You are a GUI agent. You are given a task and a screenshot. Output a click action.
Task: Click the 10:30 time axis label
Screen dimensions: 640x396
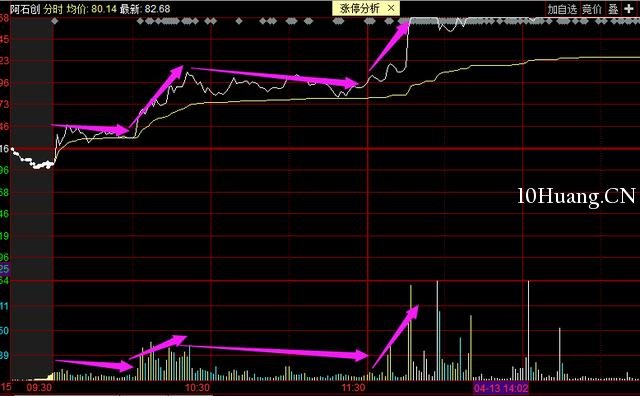(198, 387)
